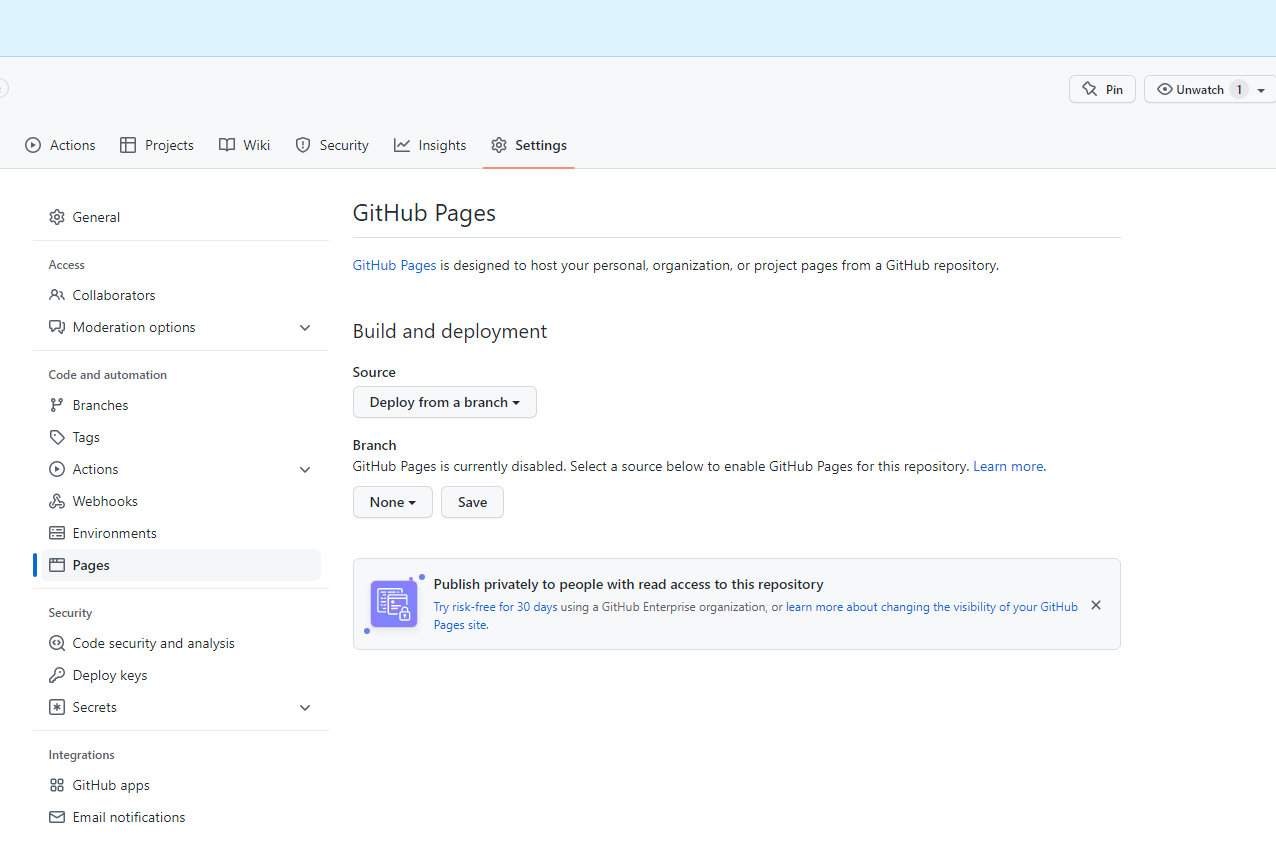The image size is (1276, 862).
Task: Select the Settings tab
Action: 529,145
